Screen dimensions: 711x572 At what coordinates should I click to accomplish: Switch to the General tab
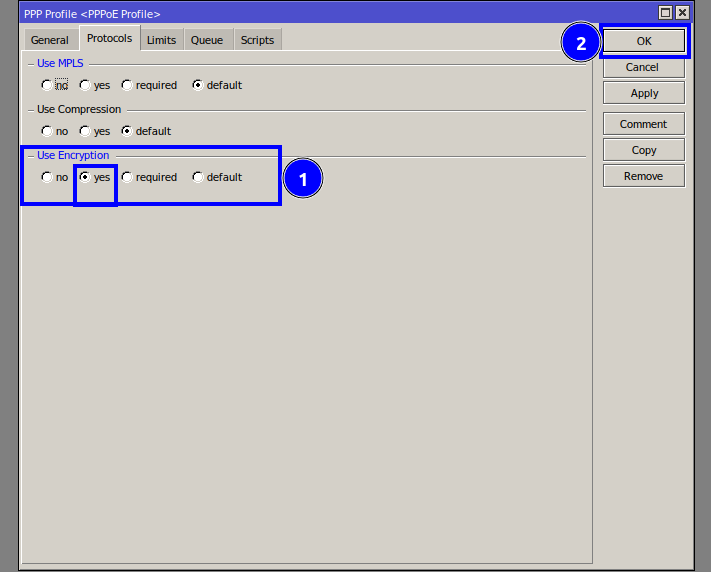click(50, 40)
